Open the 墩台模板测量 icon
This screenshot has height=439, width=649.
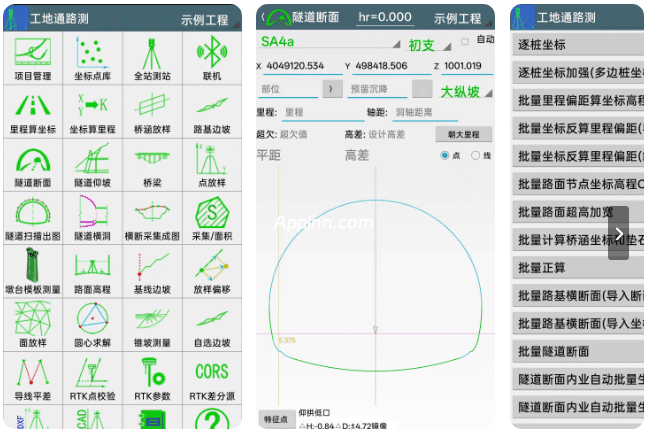pyautogui.click(x=33, y=271)
